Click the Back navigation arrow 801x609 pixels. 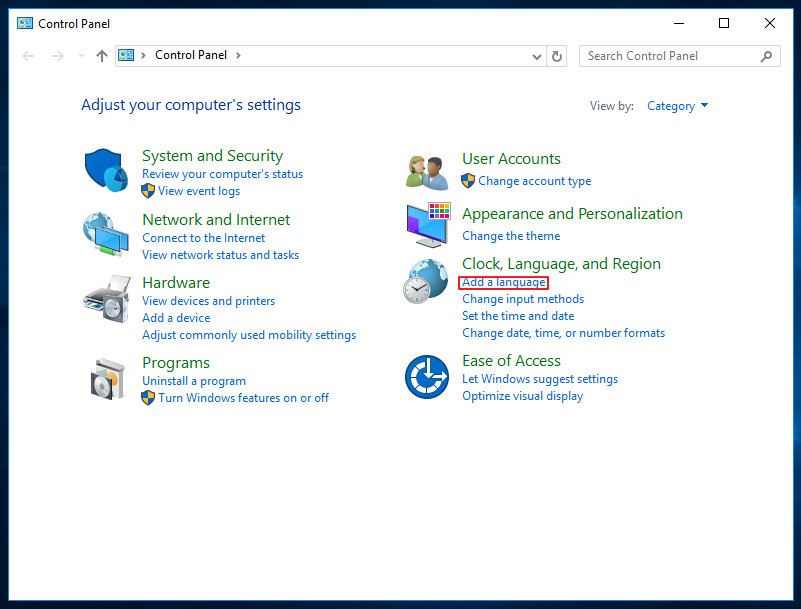click(x=28, y=56)
